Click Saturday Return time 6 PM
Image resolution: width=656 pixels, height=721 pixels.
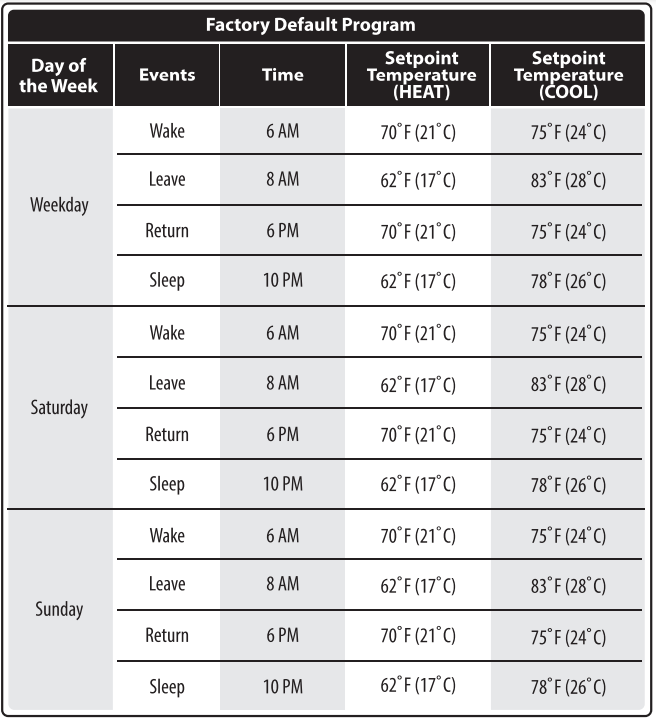pos(283,435)
